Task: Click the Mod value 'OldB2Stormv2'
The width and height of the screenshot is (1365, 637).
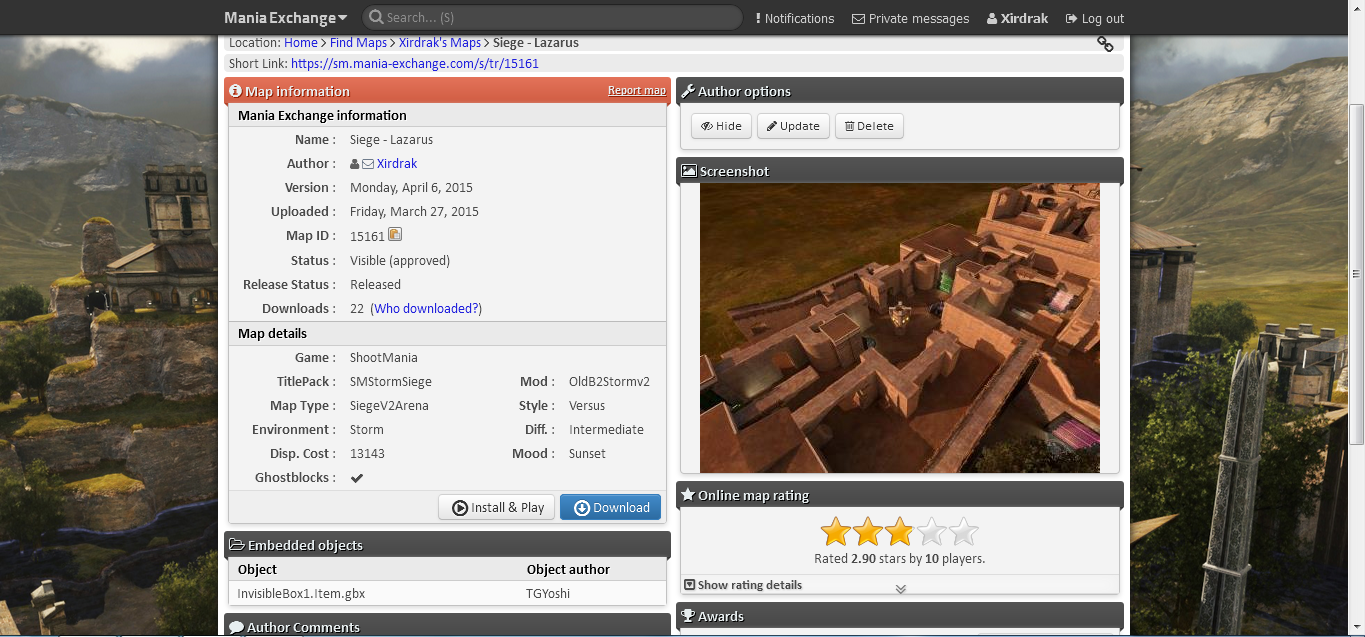Action: pyautogui.click(x=610, y=381)
